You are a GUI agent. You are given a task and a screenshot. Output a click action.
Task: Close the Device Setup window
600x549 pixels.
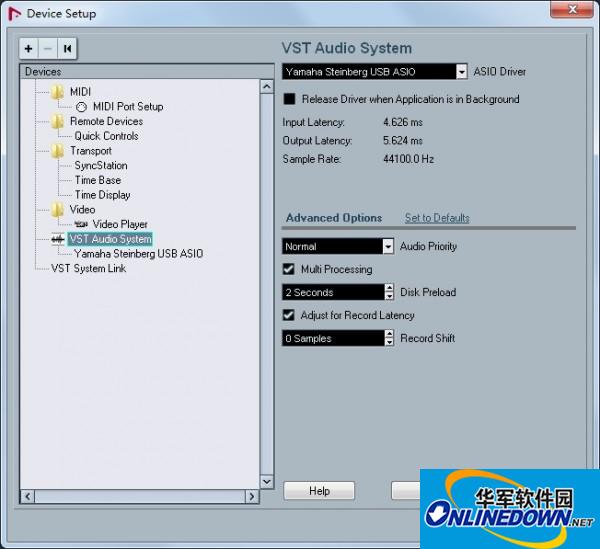[572, 9]
